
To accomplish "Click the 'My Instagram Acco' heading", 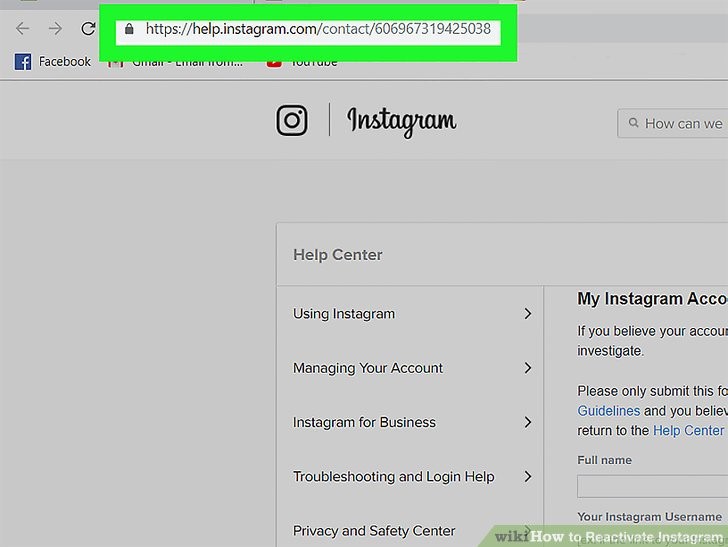I will click(x=652, y=299).
